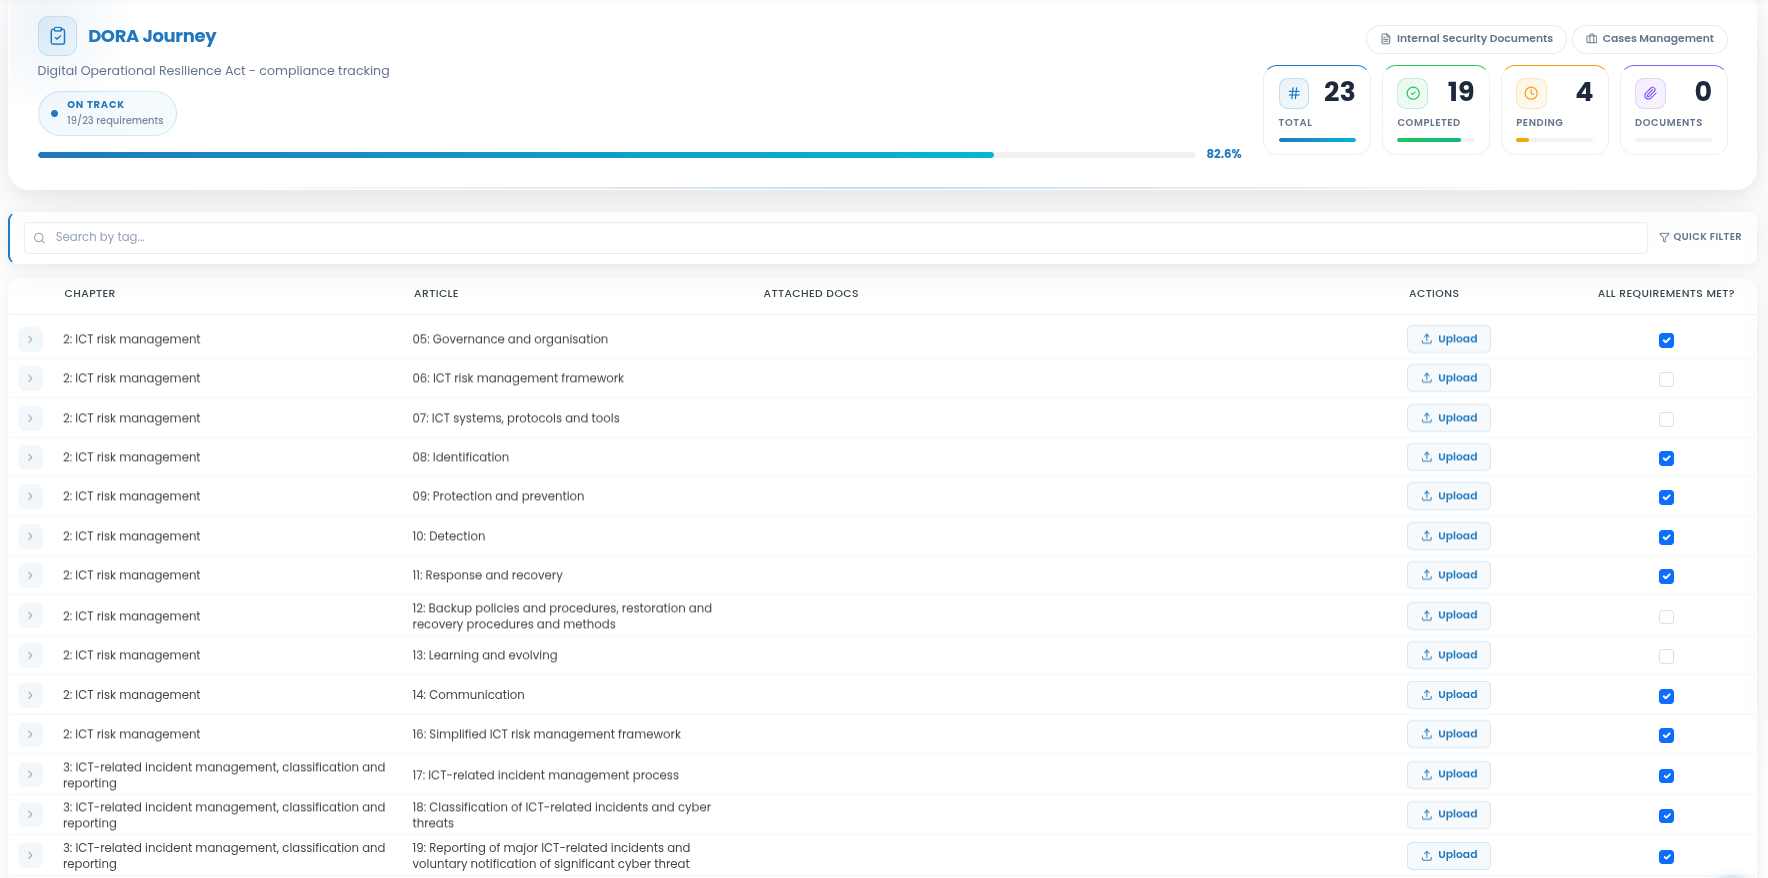Click the All Requirements Met? column header

point(1666,294)
